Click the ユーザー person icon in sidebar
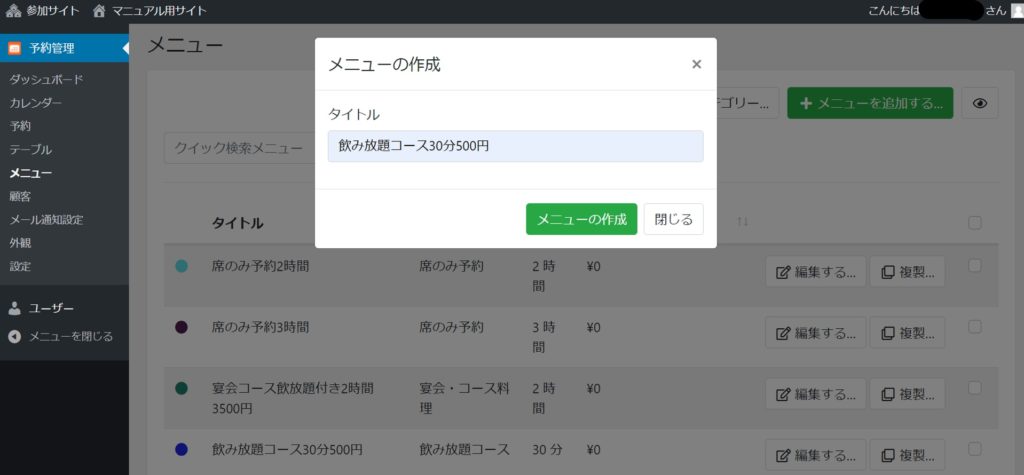 (14, 308)
